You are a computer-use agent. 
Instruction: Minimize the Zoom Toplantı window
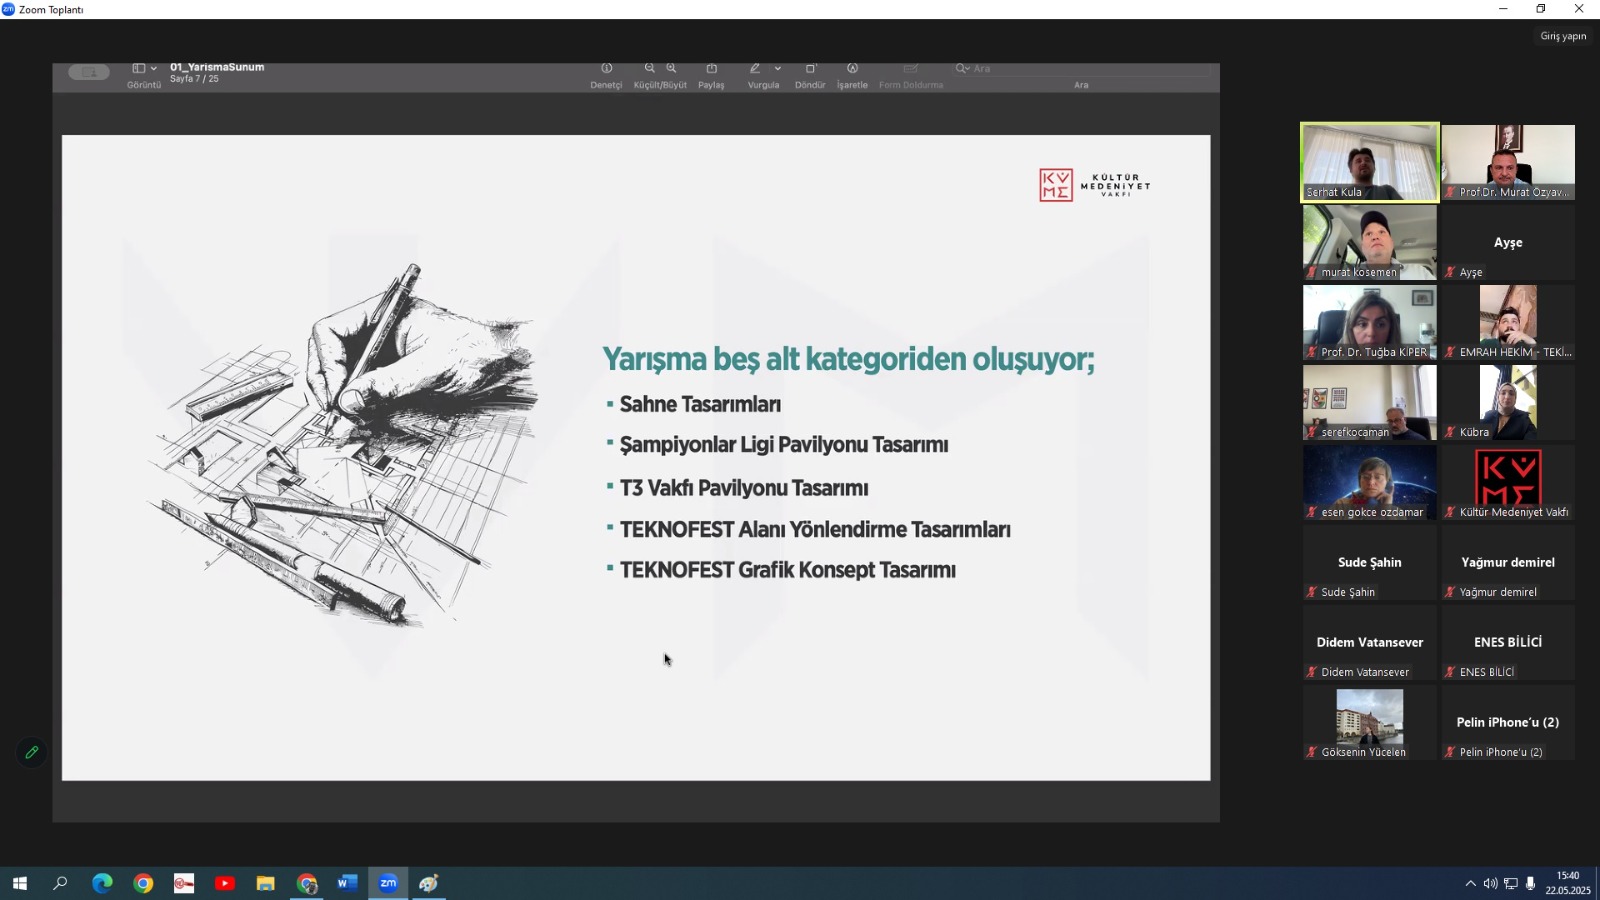click(1503, 9)
